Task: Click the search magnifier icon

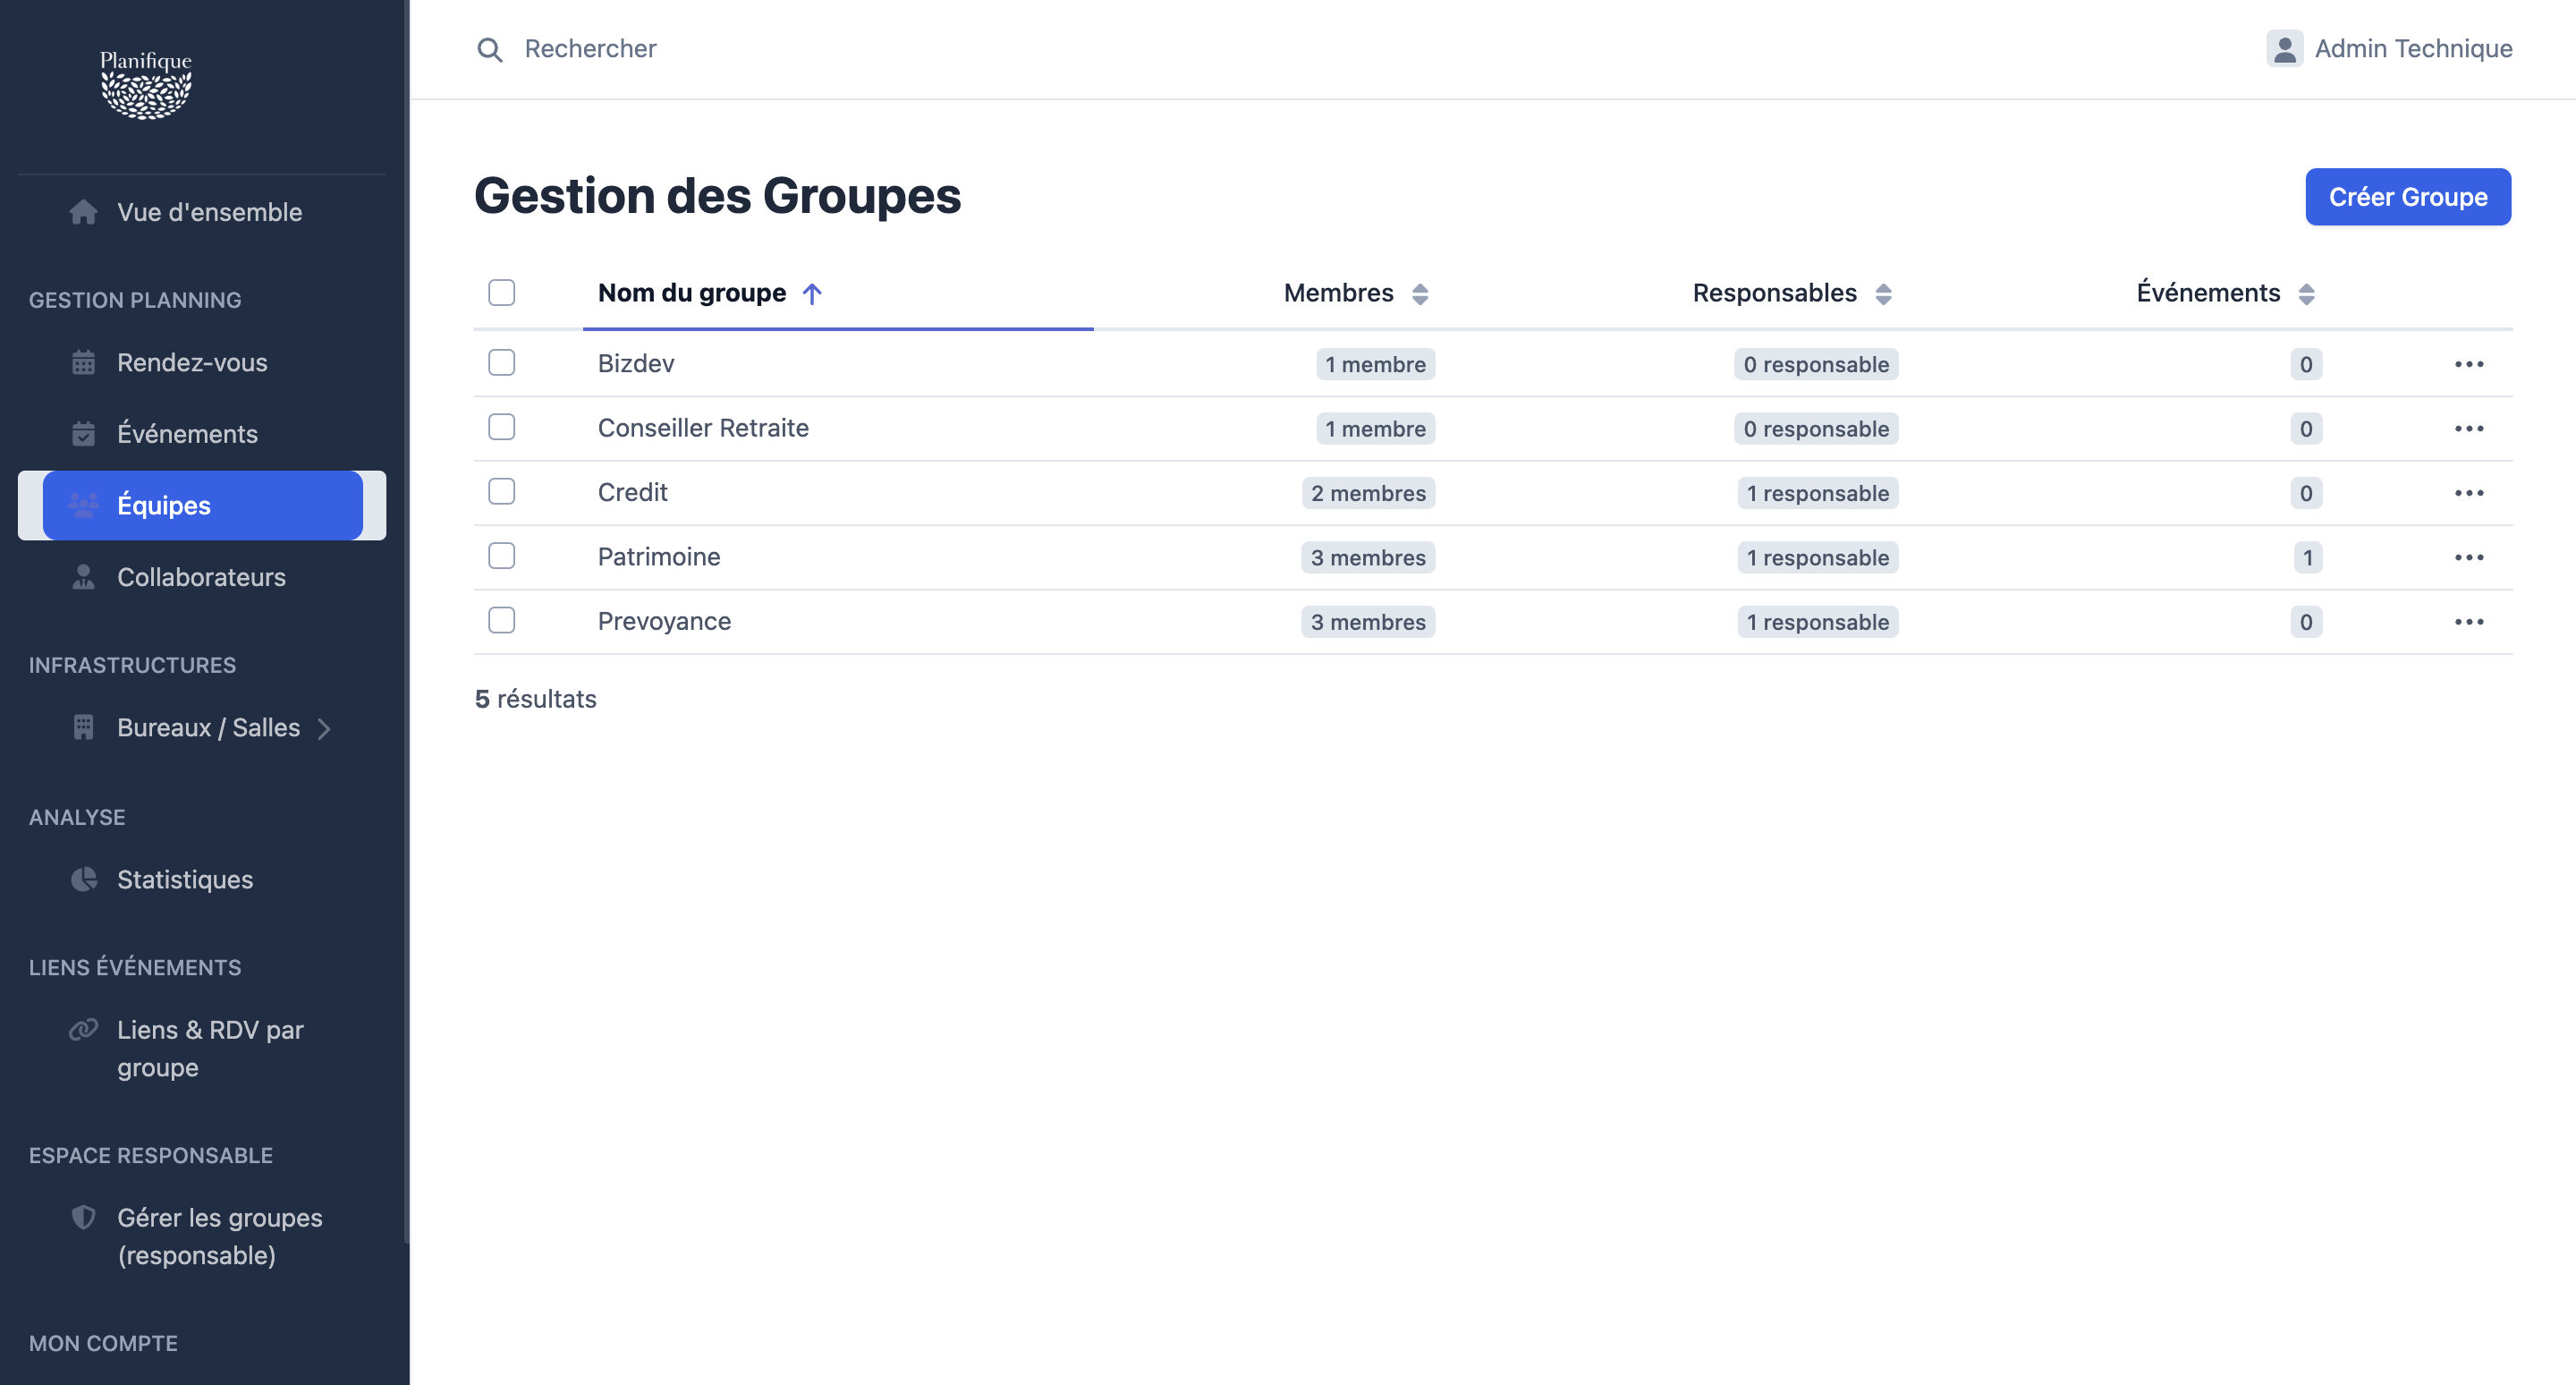Action: point(489,49)
